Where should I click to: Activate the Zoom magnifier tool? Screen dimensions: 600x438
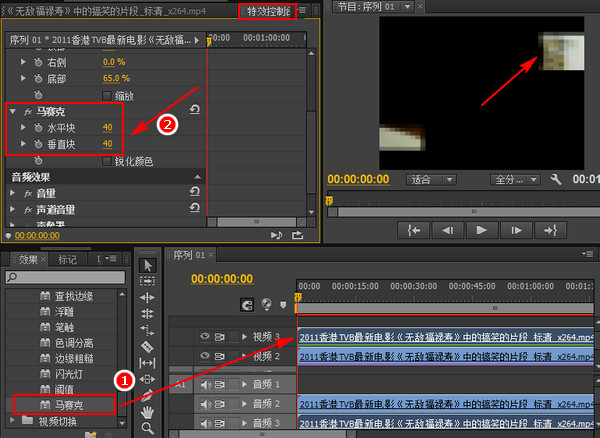(148, 428)
